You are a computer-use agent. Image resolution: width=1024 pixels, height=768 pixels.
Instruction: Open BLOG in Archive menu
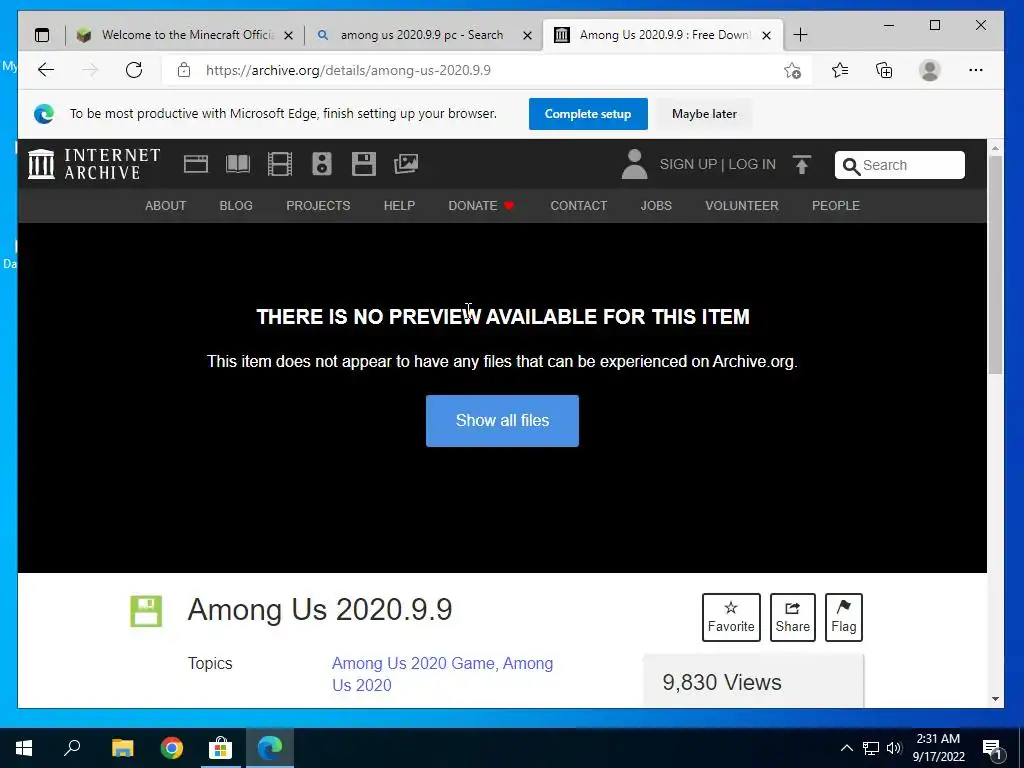tap(236, 206)
